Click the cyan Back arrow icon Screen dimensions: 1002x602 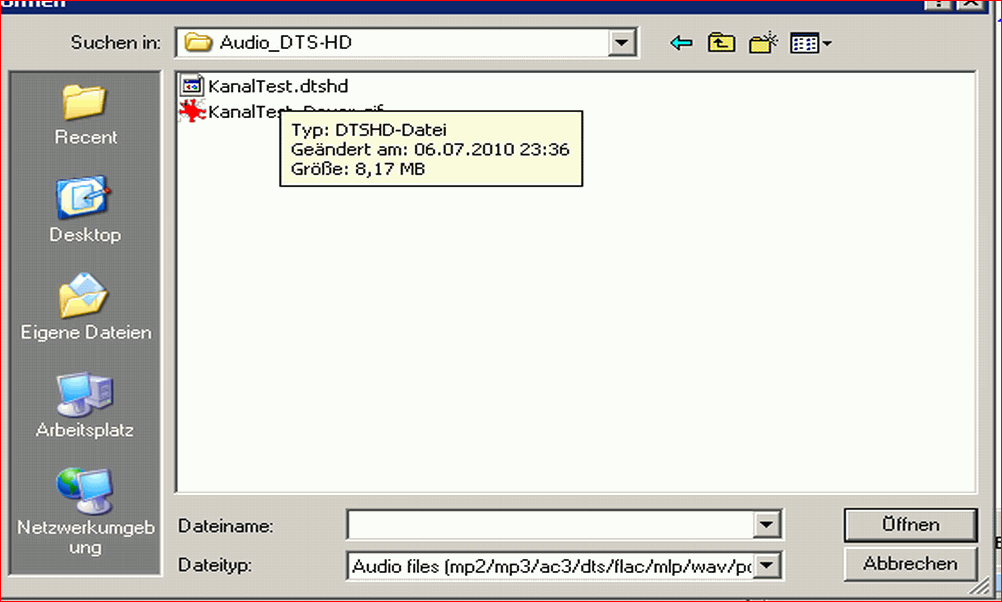[x=682, y=43]
